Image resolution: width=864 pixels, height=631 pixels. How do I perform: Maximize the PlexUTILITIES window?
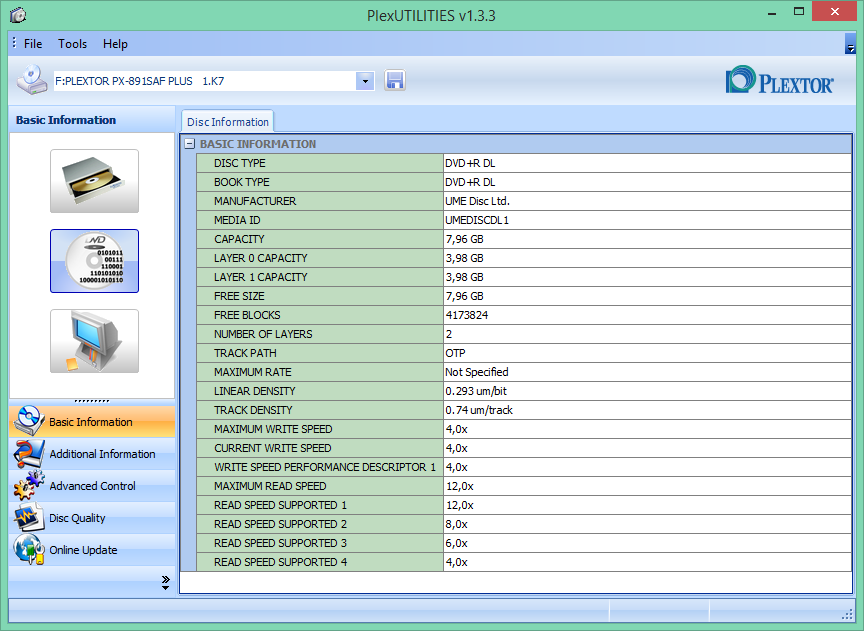point(798,12)
